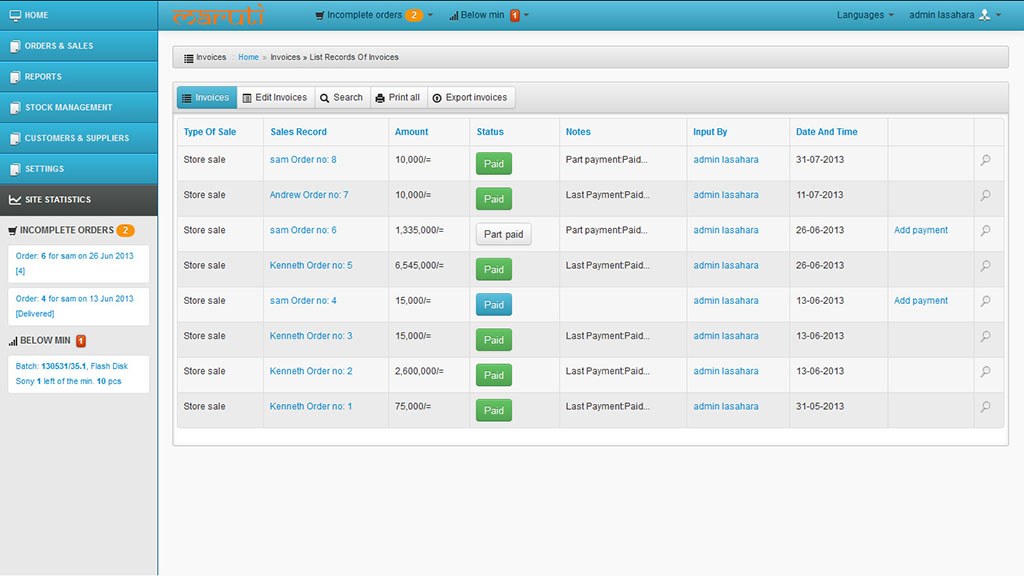Click the list icon in the breadcrumb bar
Screen dimensions: 1024x576
point(189,58)
